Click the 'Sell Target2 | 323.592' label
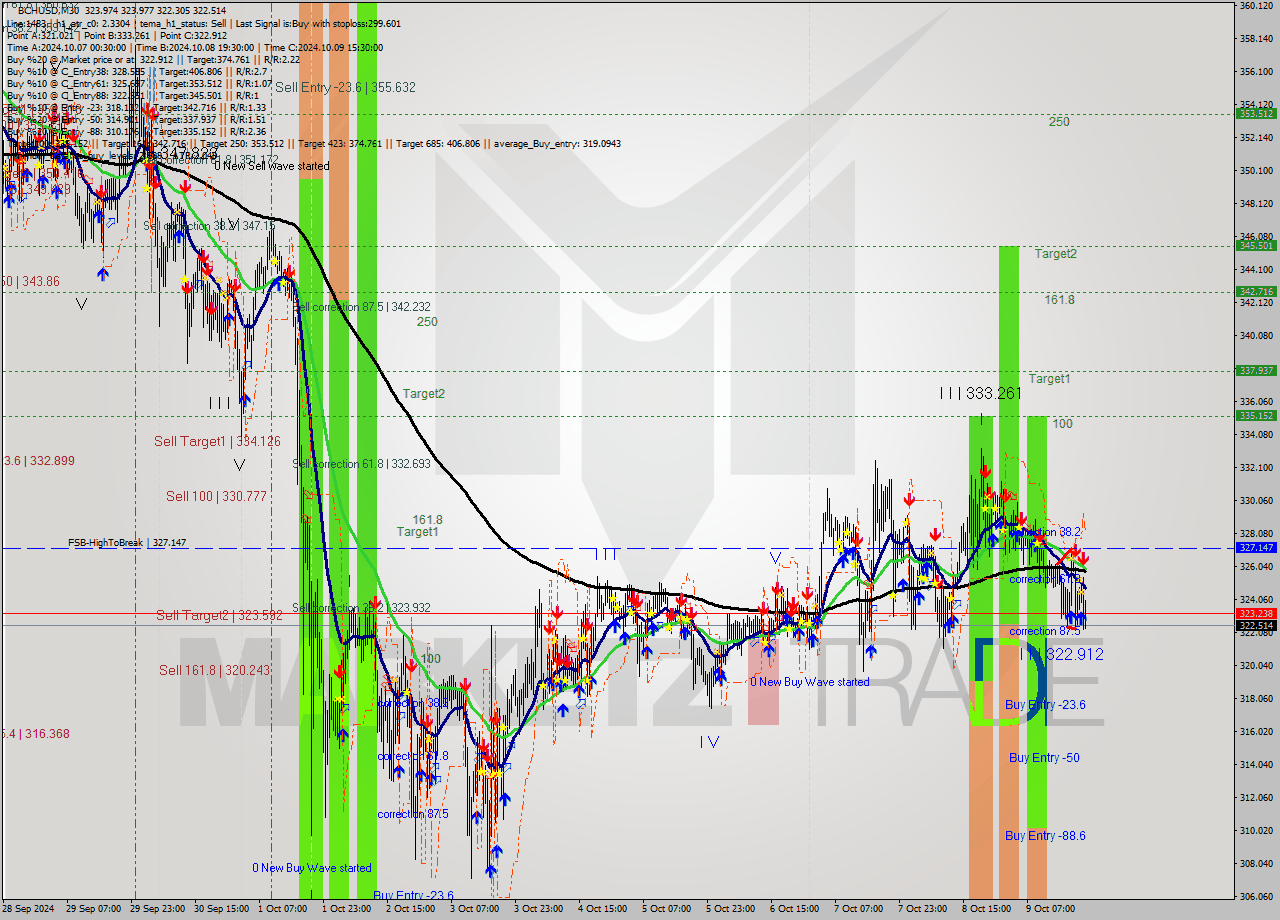Image resolution: width=1280 pixels, height=920 pixels. [219, 616]
